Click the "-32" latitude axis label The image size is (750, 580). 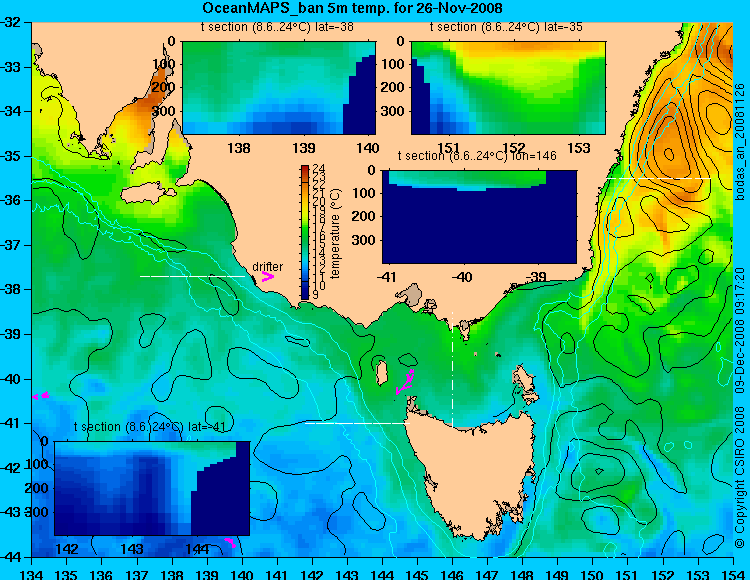coord(11,22)
